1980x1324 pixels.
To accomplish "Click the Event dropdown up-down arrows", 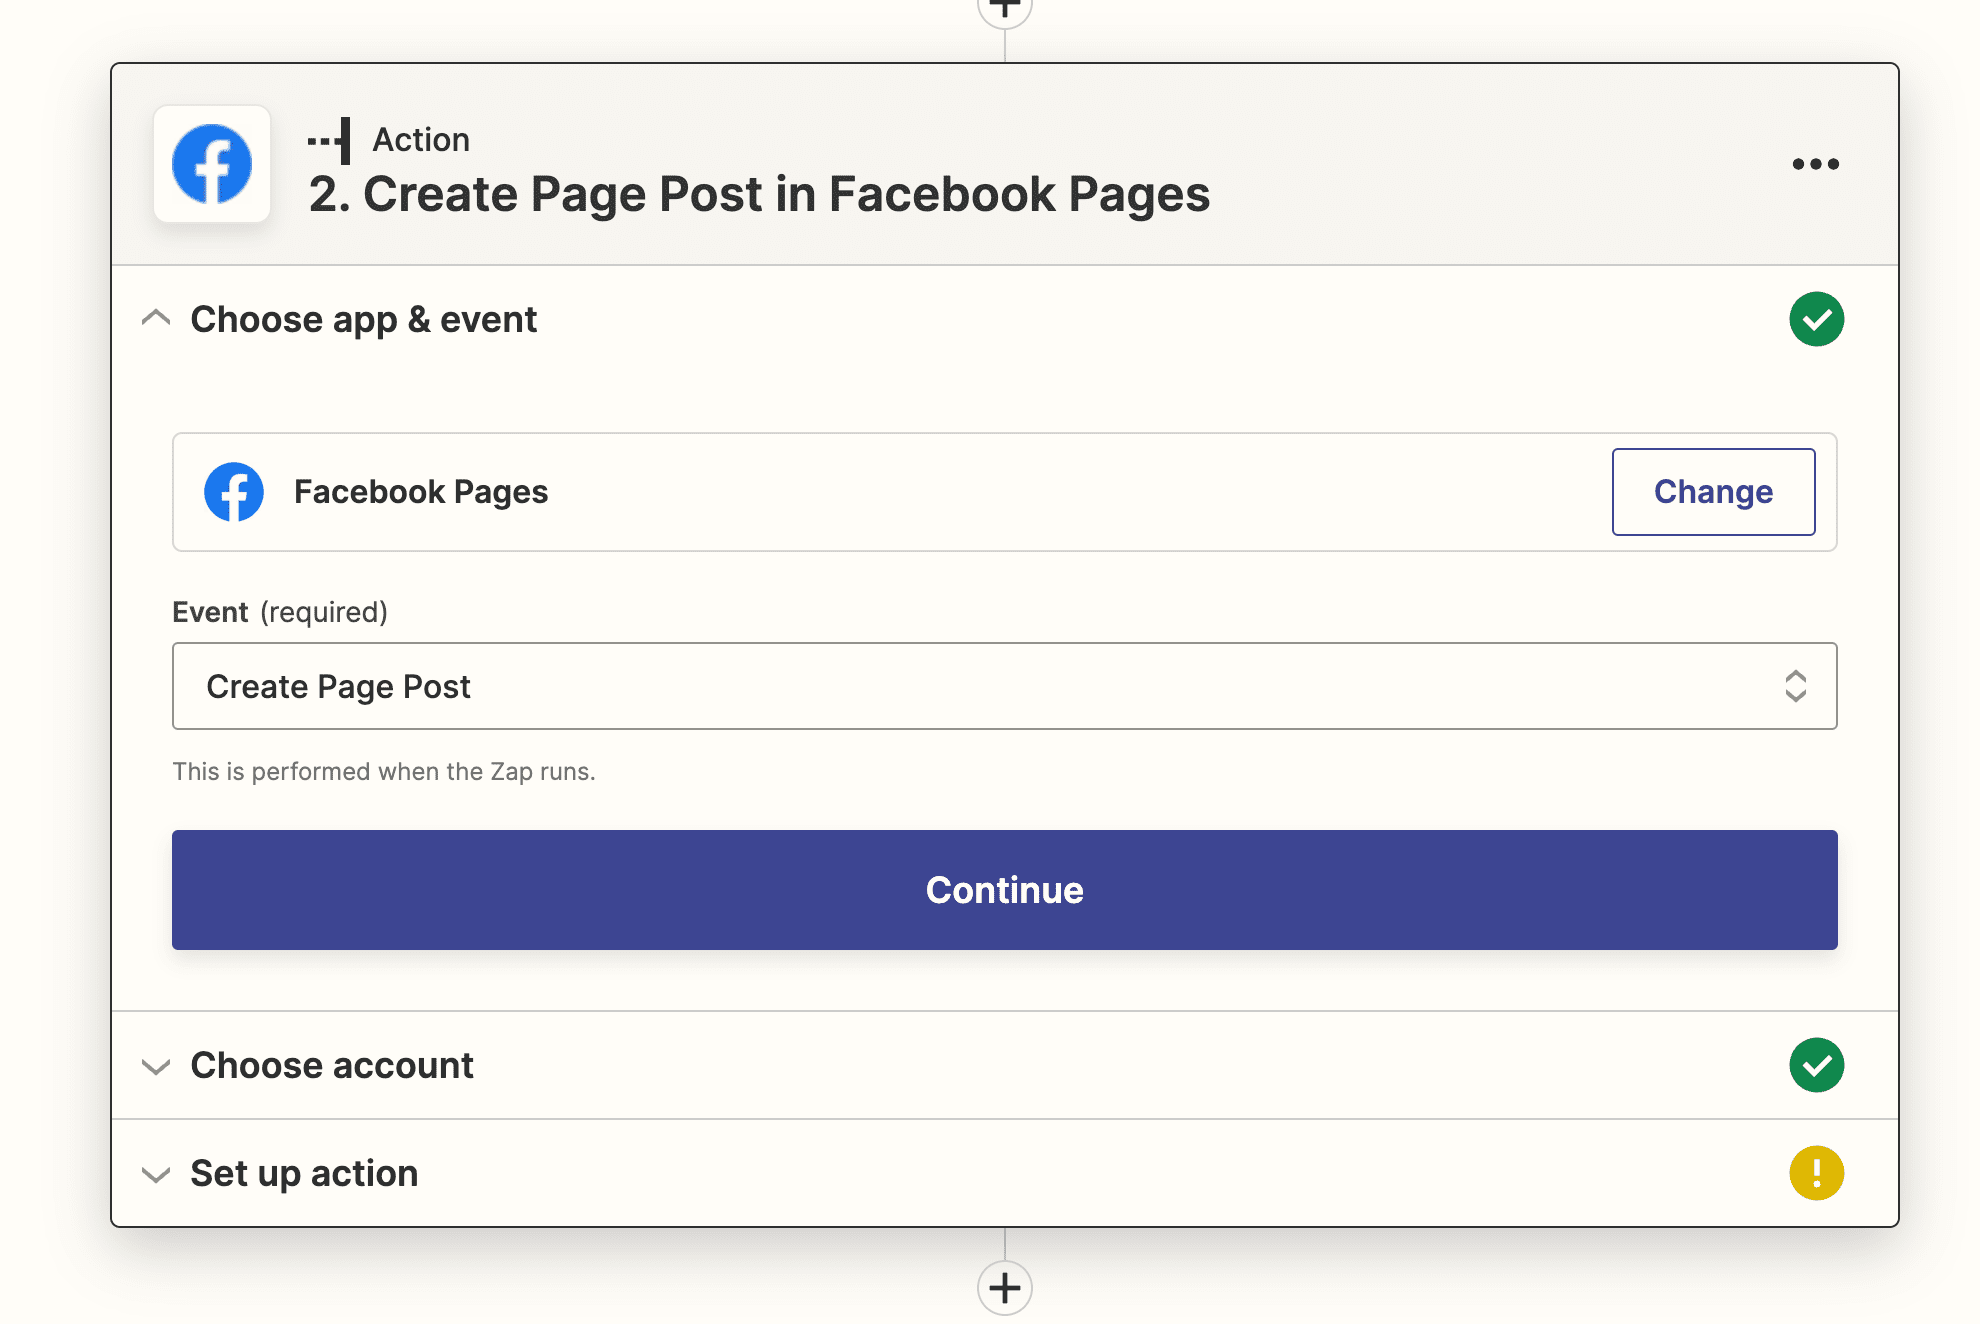I will (1795, 686).
